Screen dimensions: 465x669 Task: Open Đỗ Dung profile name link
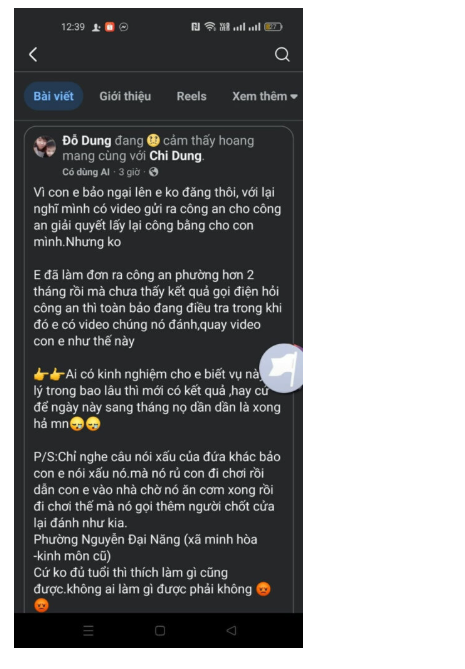tap(87, 140)
